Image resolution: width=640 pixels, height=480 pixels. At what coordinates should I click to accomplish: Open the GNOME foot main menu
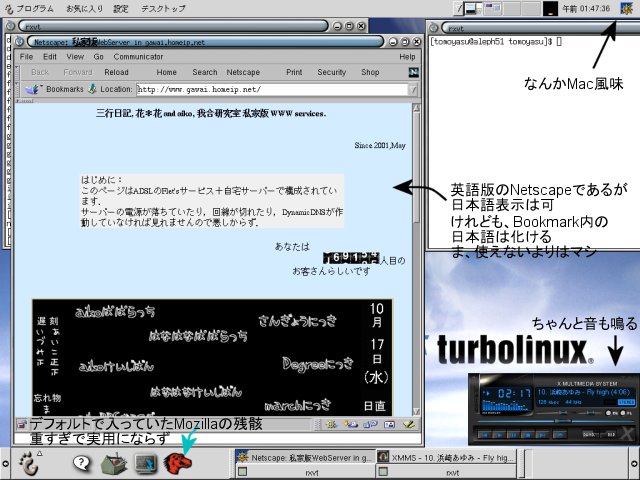29,464
